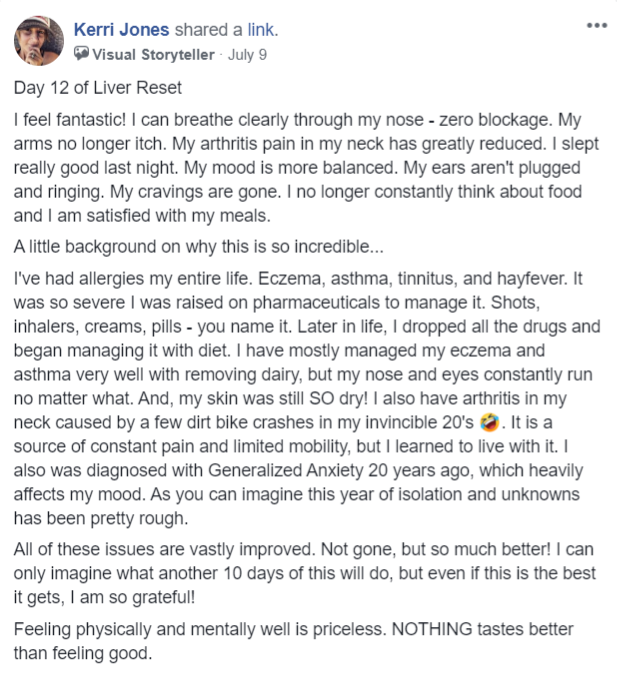Open the three-dot post options menu
The image size is (617, 675).
tap(597, 25)
